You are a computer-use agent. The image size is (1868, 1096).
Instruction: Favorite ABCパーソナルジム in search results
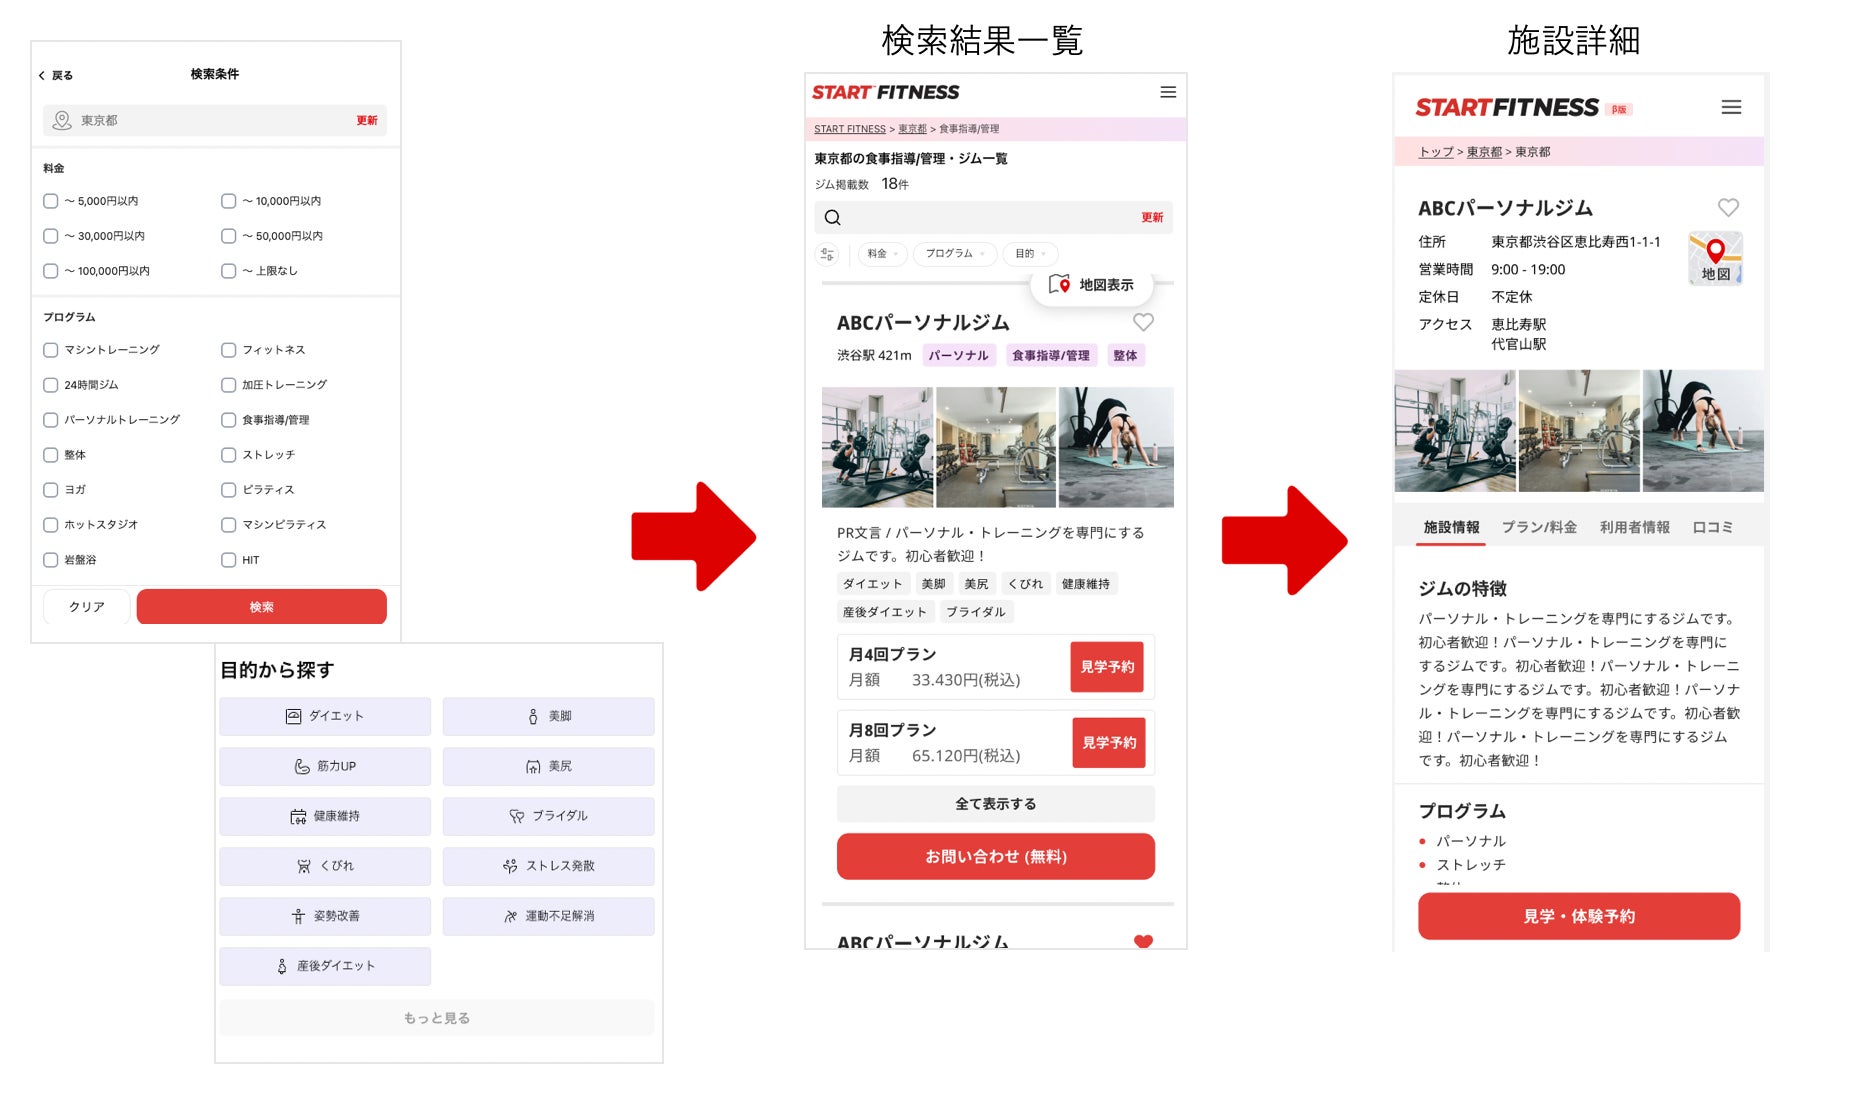coord(1143,322)
